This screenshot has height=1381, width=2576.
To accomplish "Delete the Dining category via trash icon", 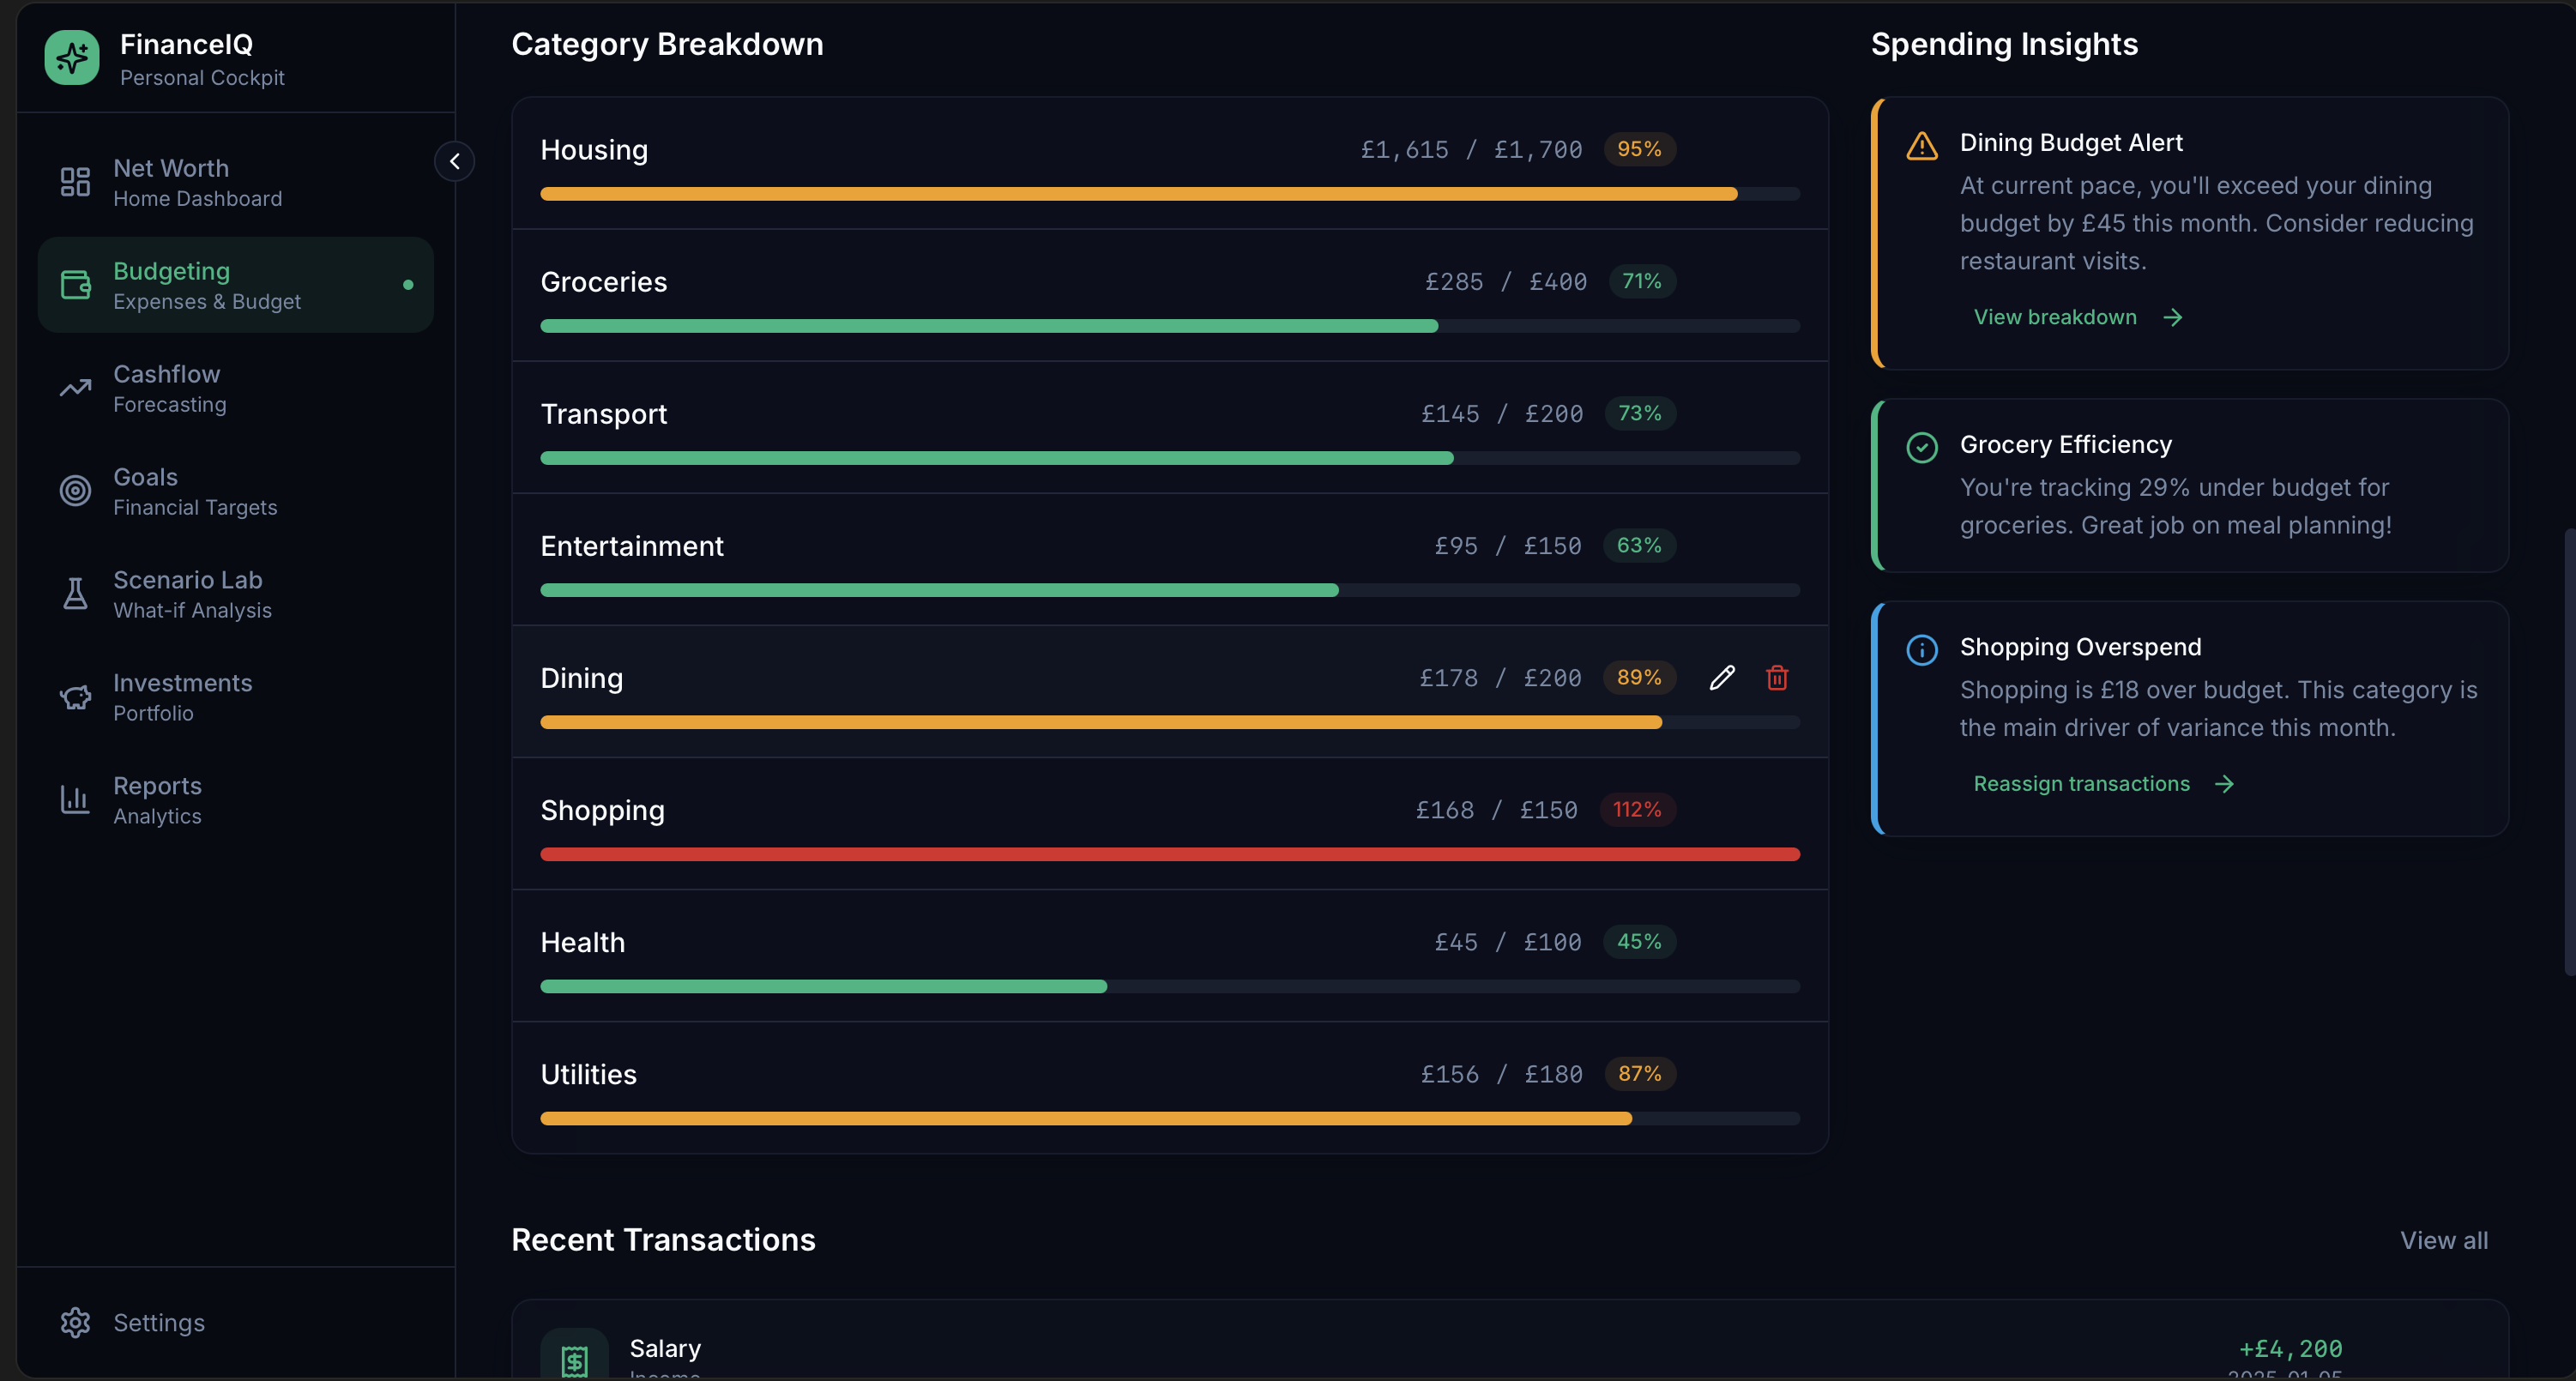I will (x=1777, y=677).
